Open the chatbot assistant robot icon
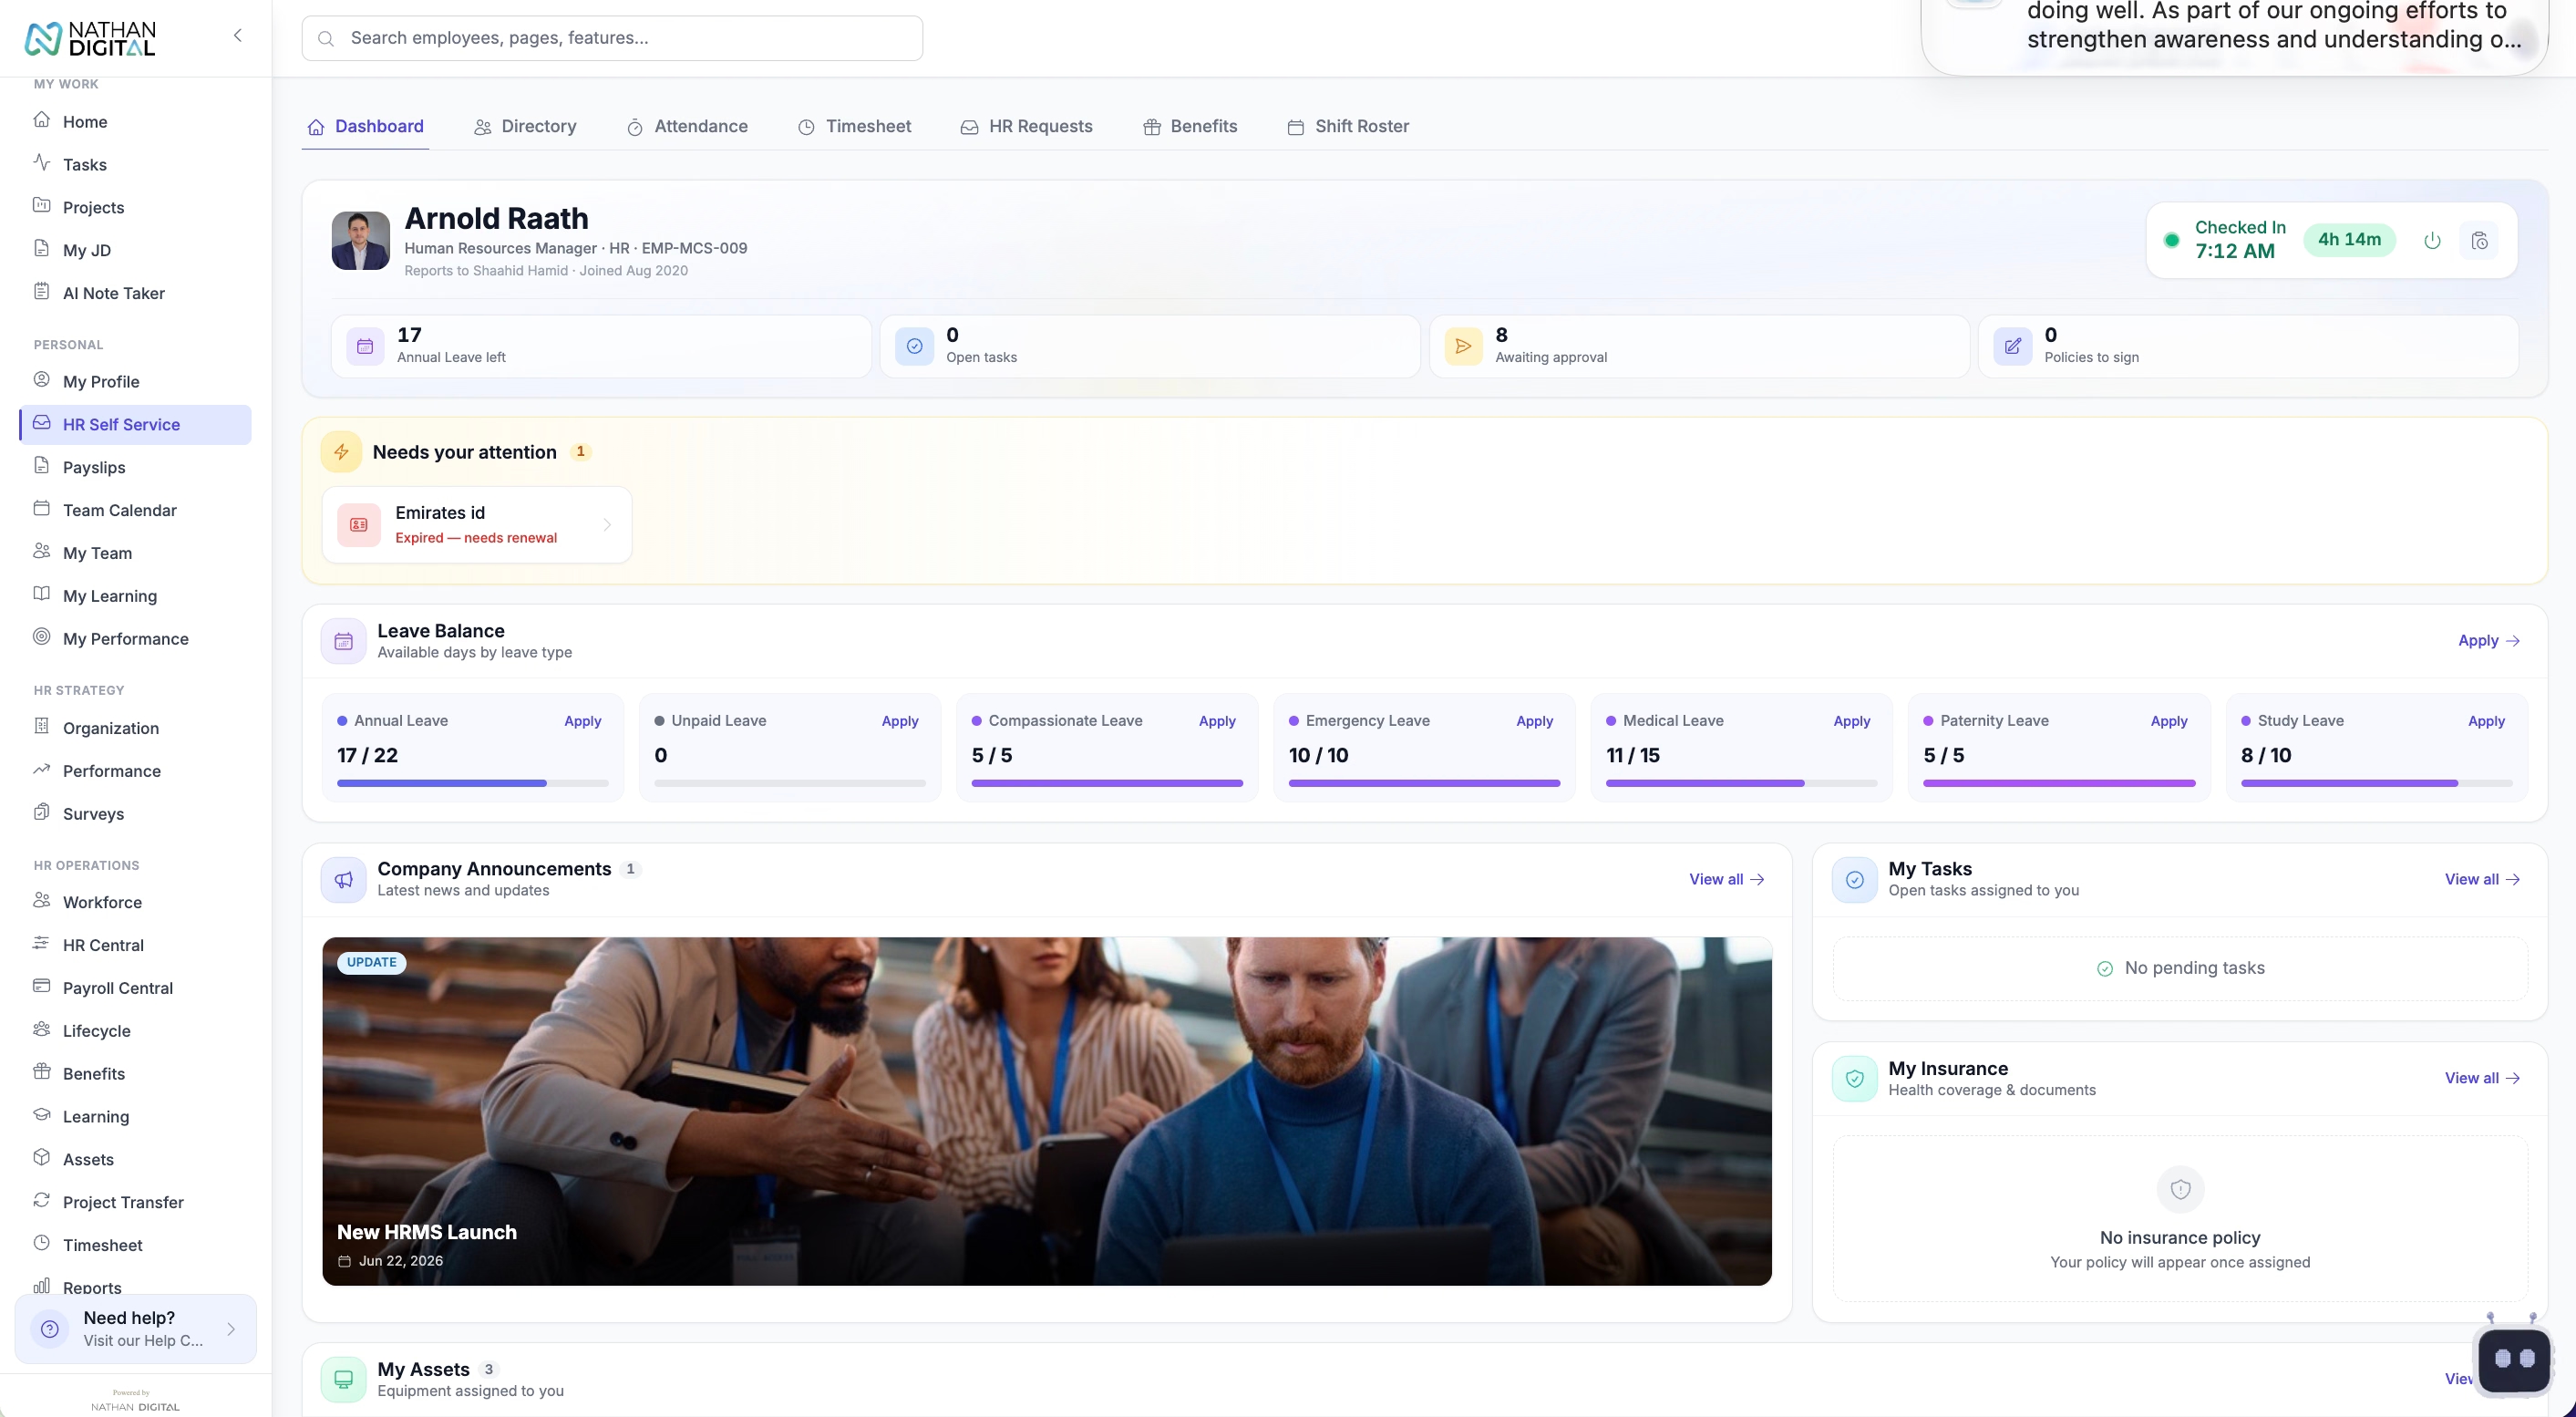The image size is (2576, 1417). coord(2513,1358)
